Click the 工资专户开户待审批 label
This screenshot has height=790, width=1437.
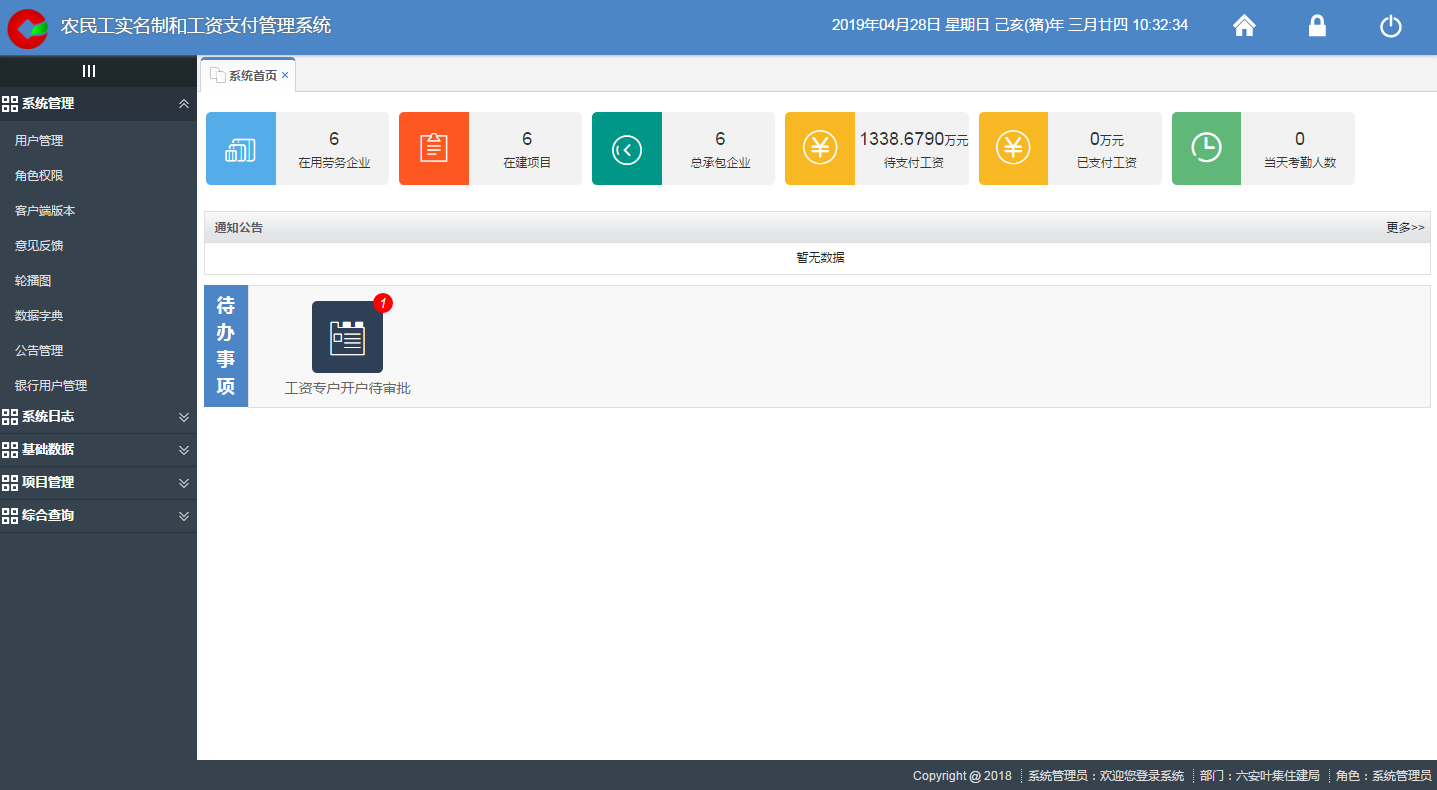point(347,389)
